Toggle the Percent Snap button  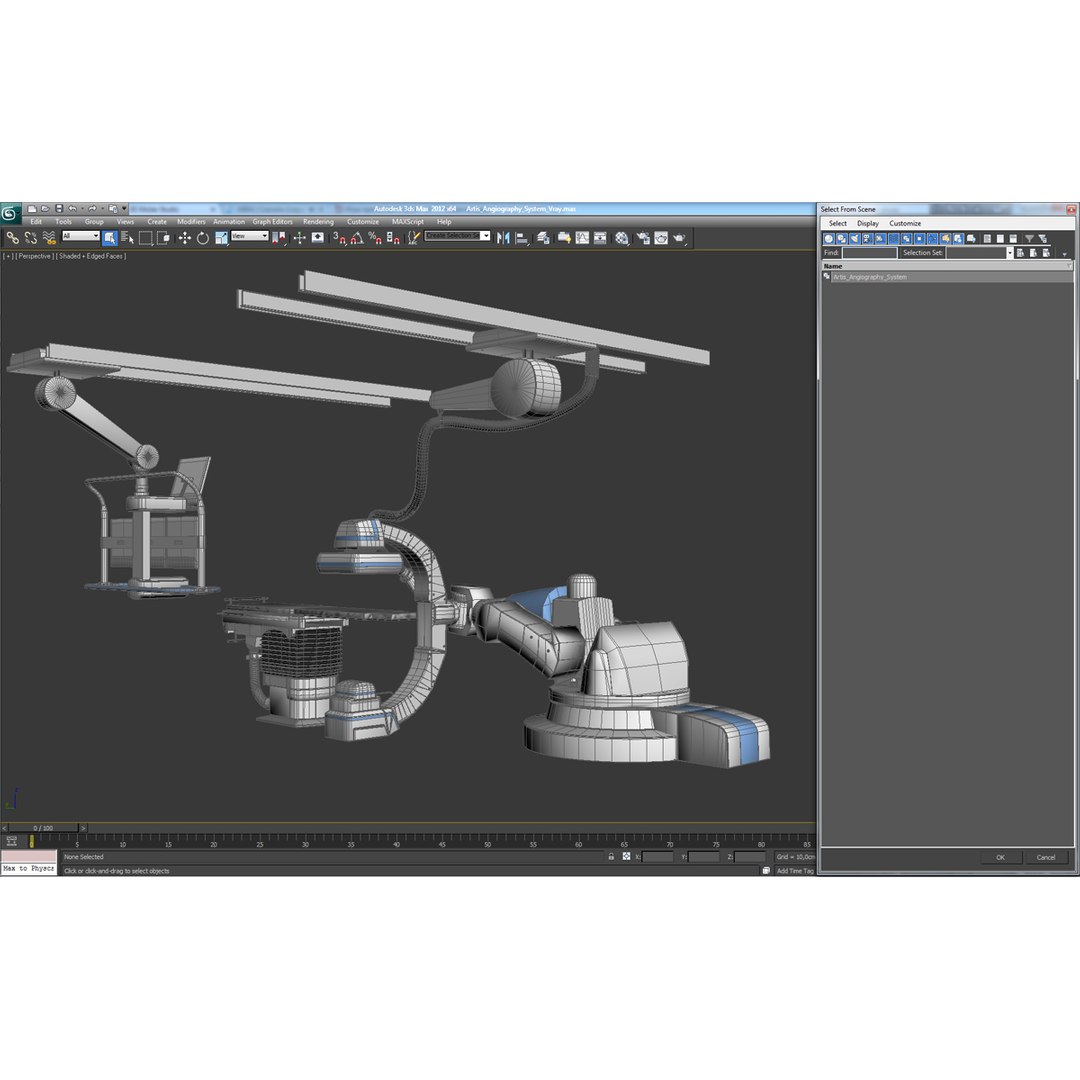(375, 238)
